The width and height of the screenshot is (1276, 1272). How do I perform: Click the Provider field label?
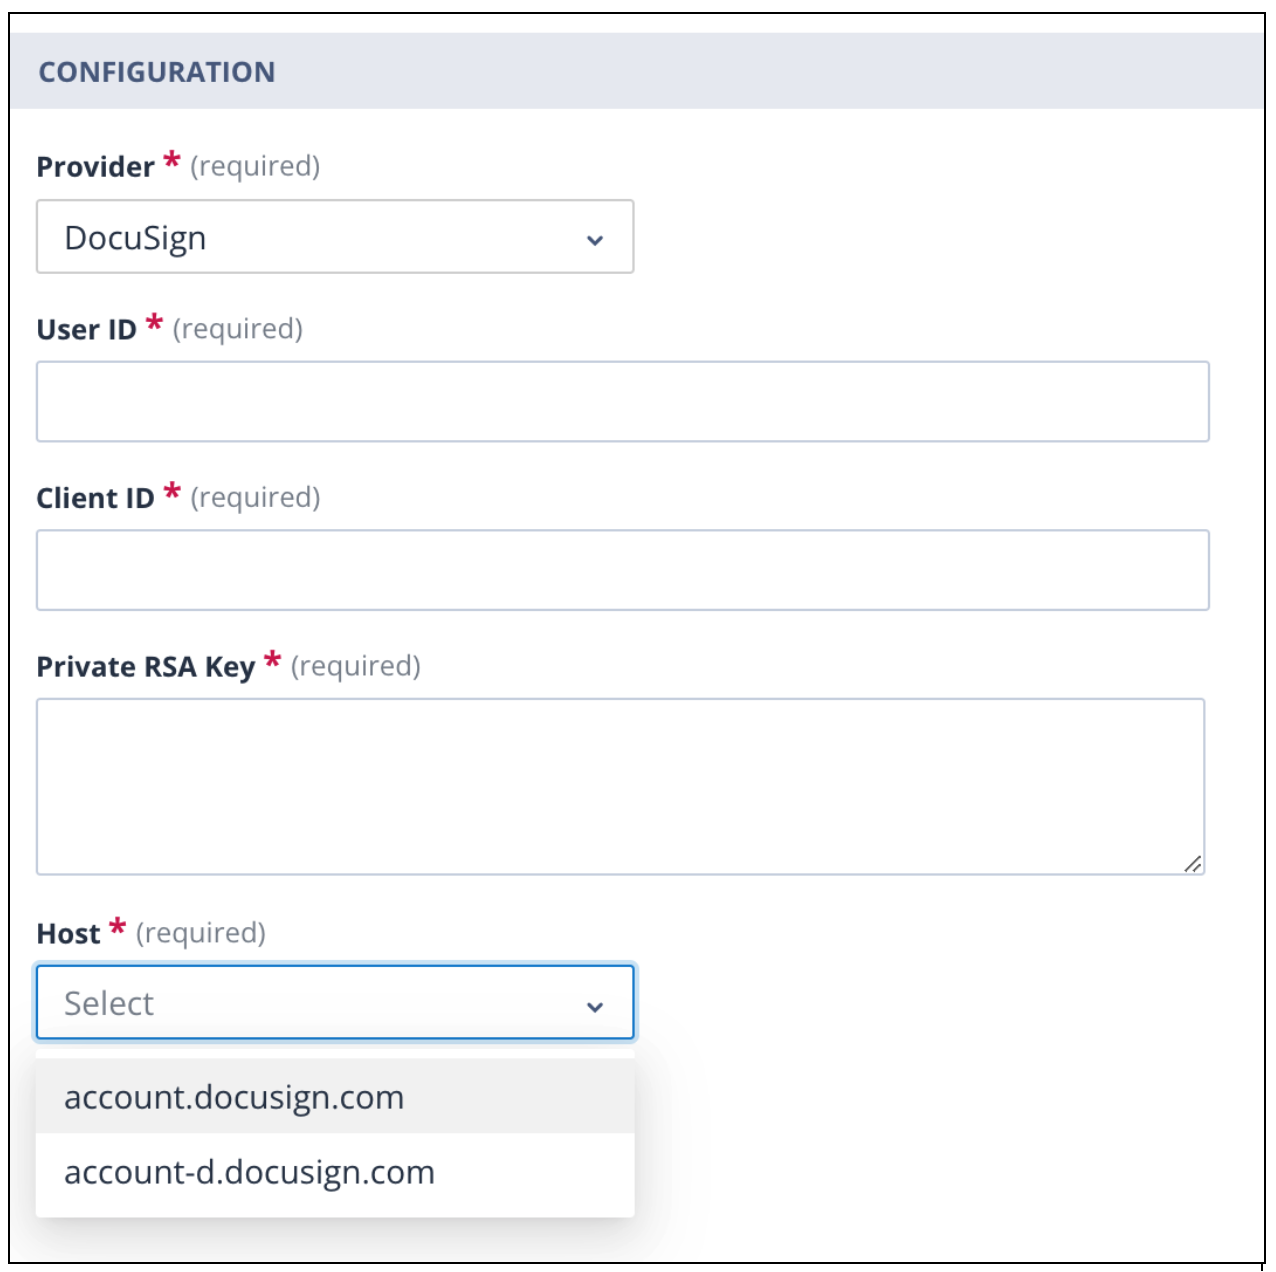pos(96,166)
